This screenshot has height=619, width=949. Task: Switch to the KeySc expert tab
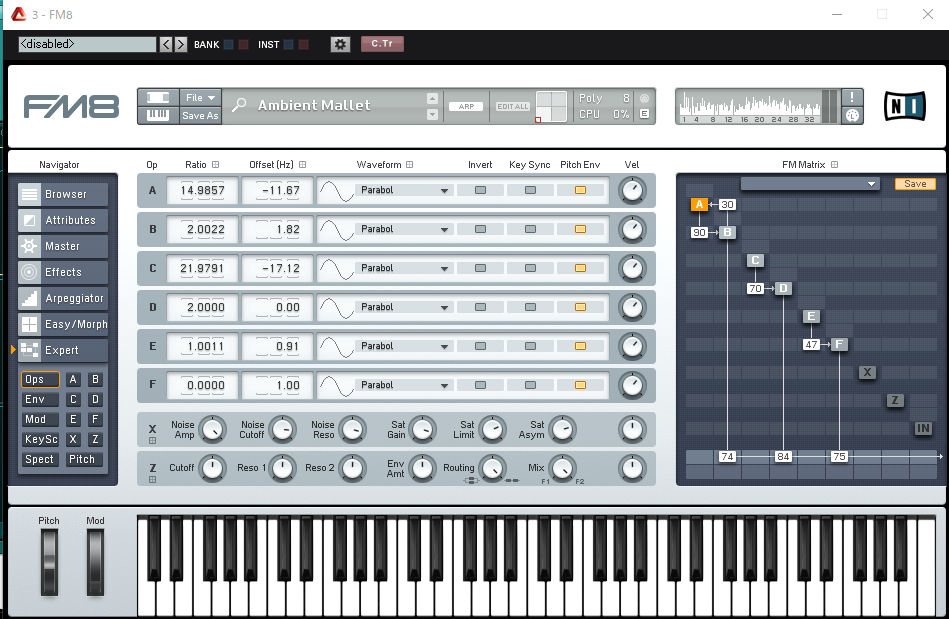[x=40, y=439]
